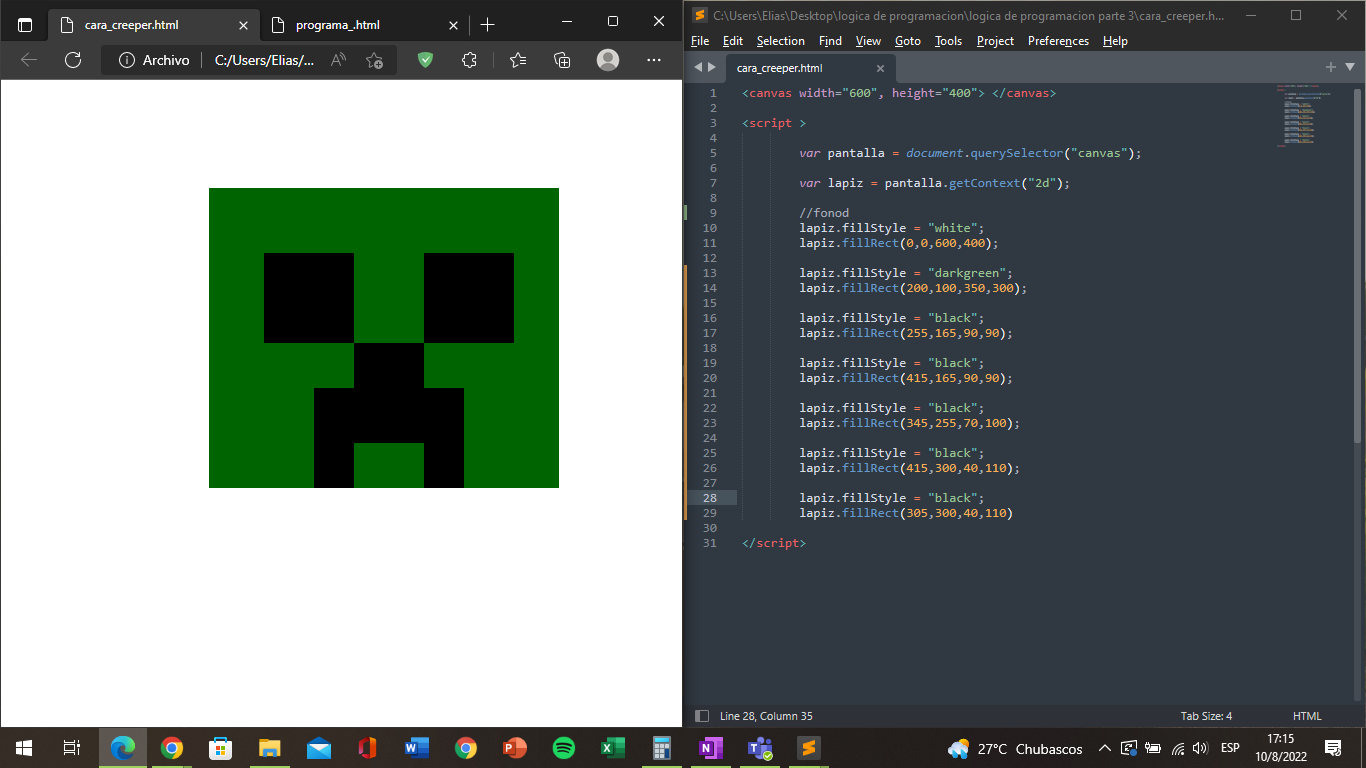
Task: Add this page to favorites star icon
Action: (374, 60)
